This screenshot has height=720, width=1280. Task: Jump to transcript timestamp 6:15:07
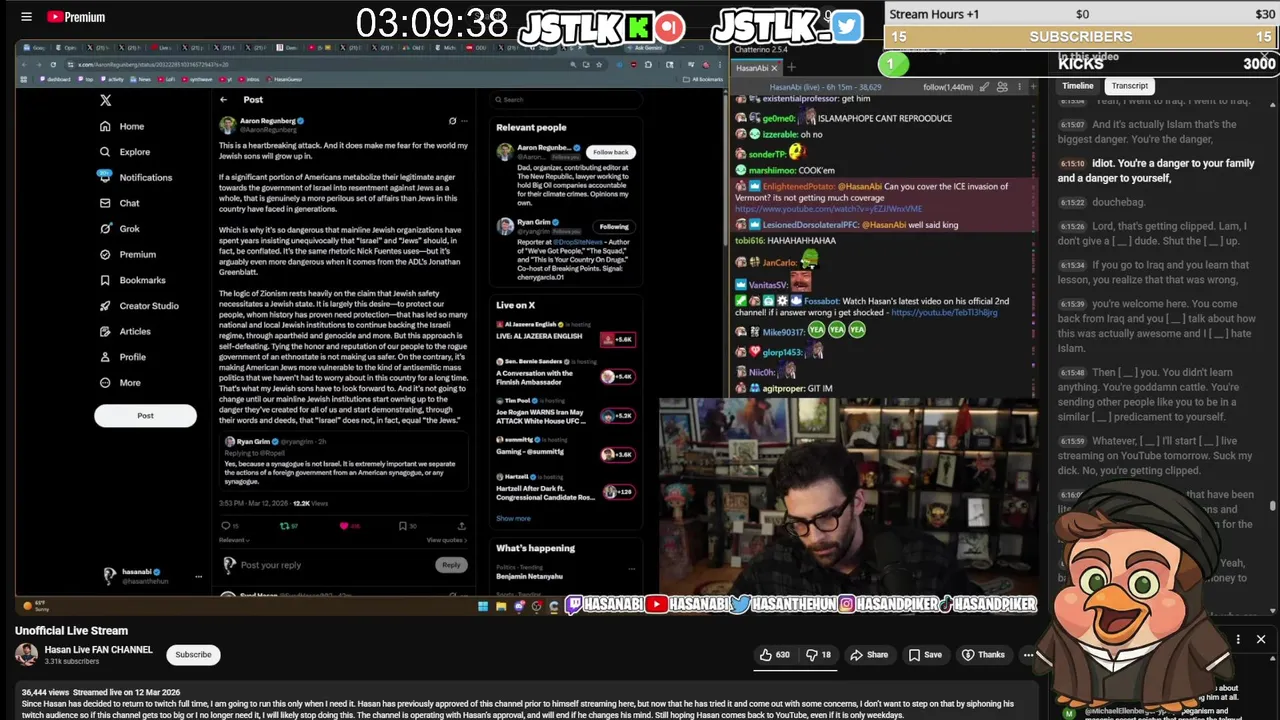pos(1072,125)
